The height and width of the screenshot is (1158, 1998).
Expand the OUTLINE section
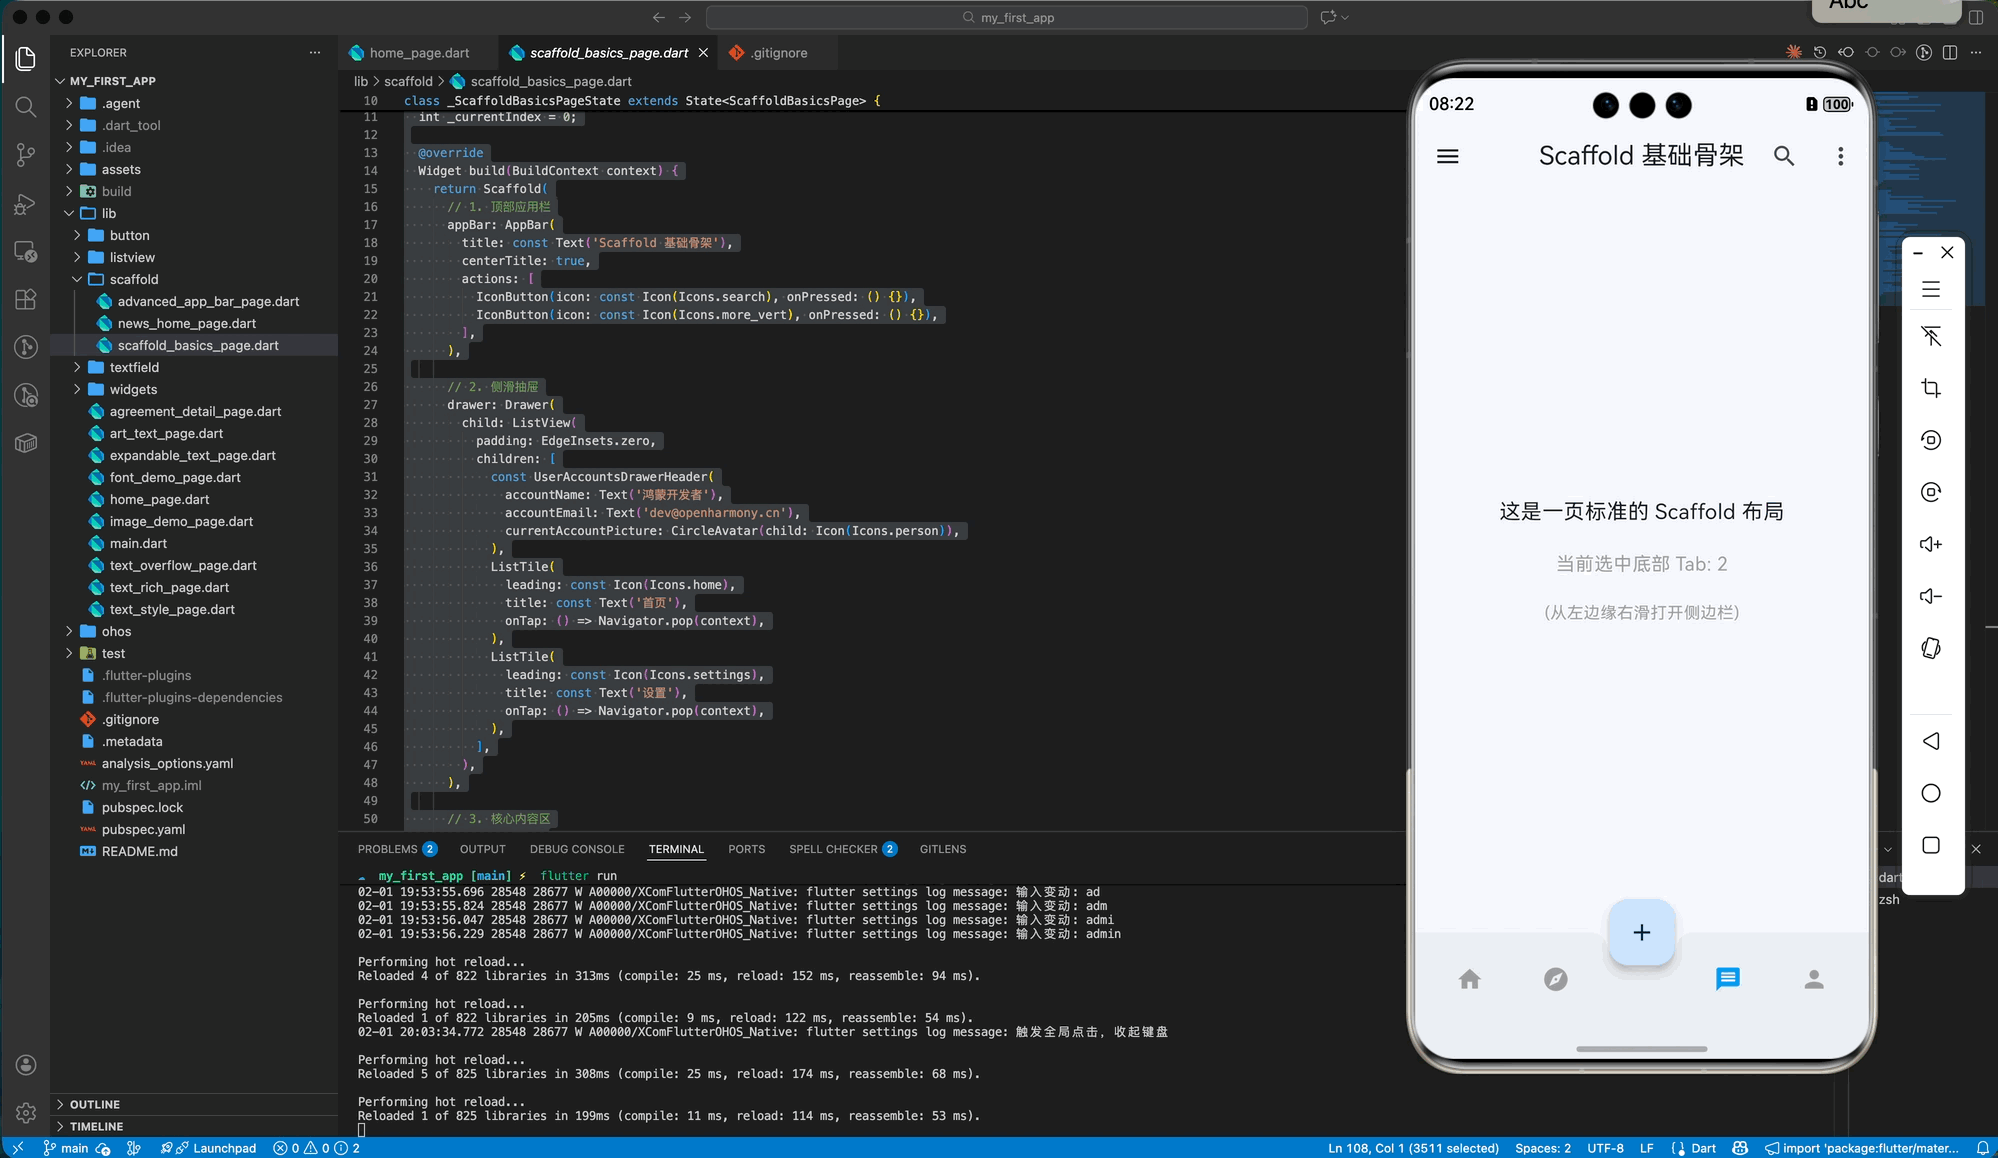(x=95, y=1104)
